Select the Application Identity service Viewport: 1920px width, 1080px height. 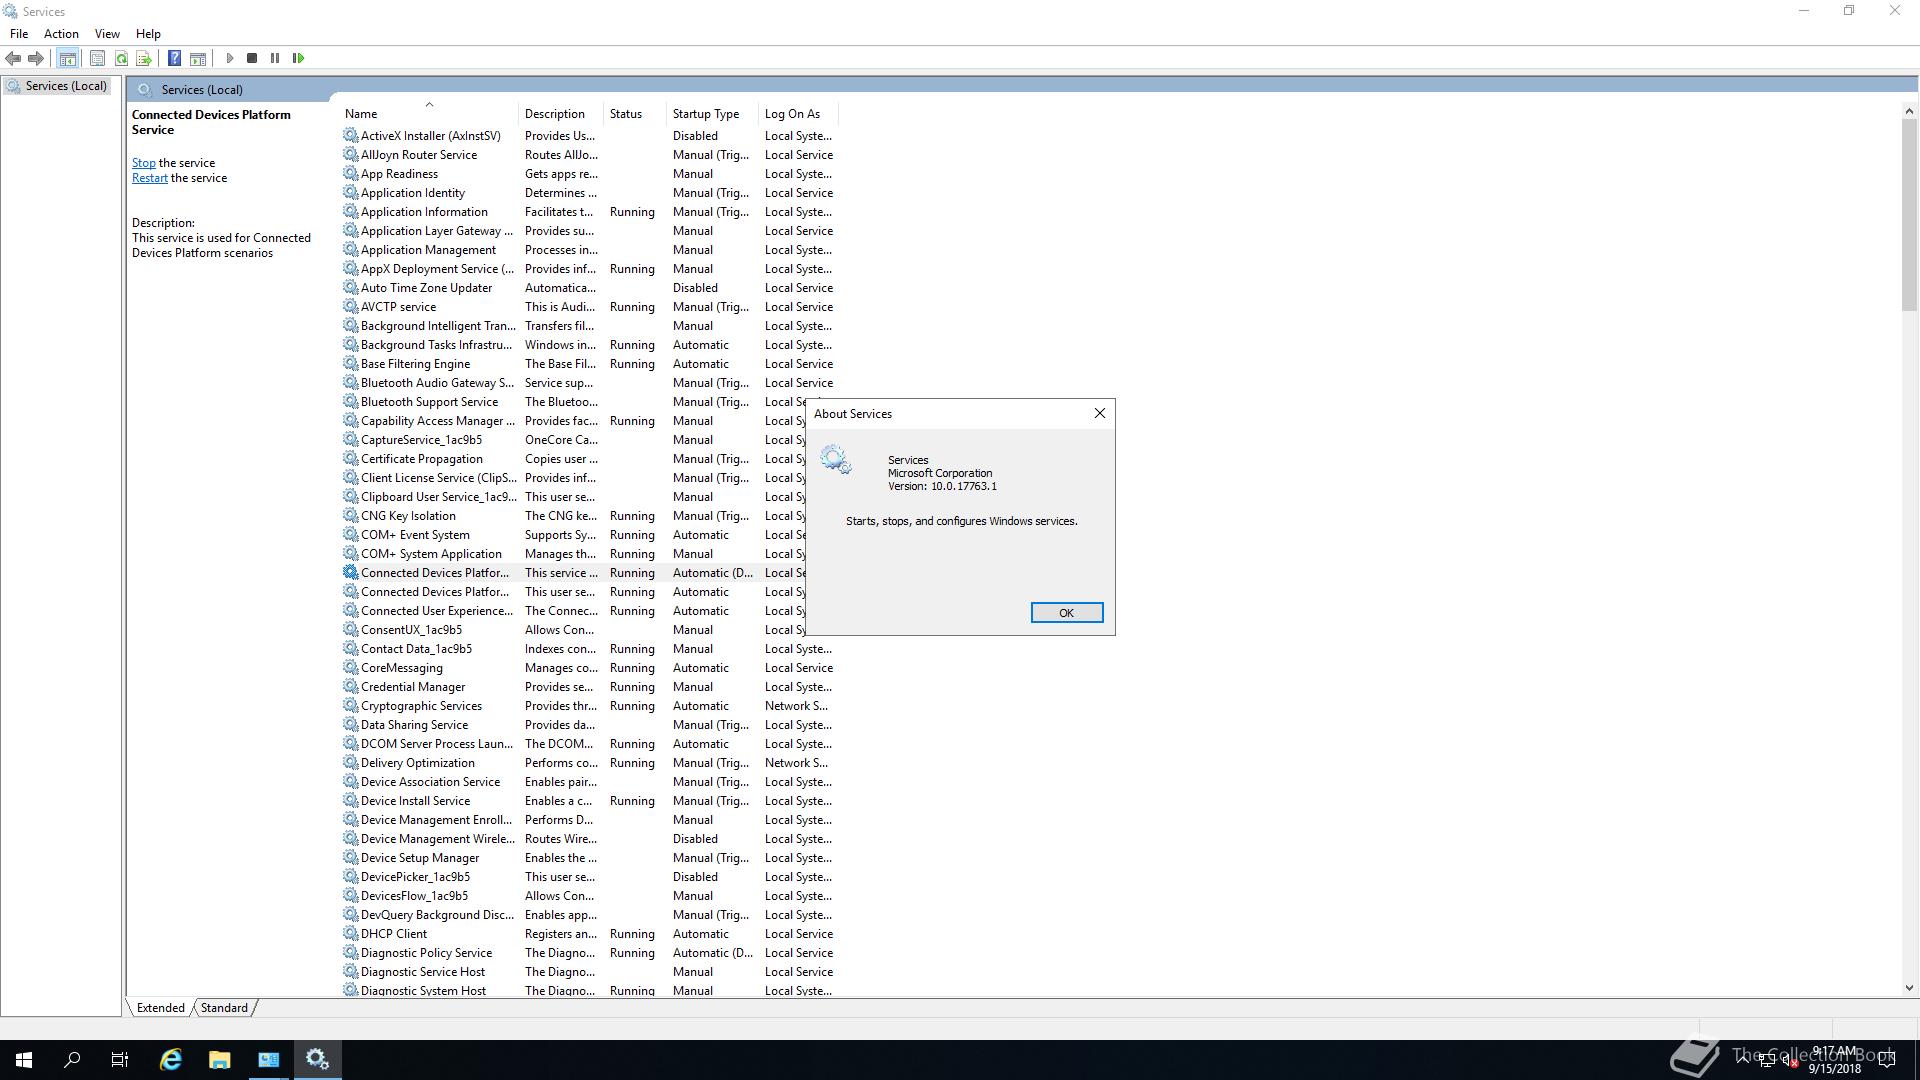(589, 193)
